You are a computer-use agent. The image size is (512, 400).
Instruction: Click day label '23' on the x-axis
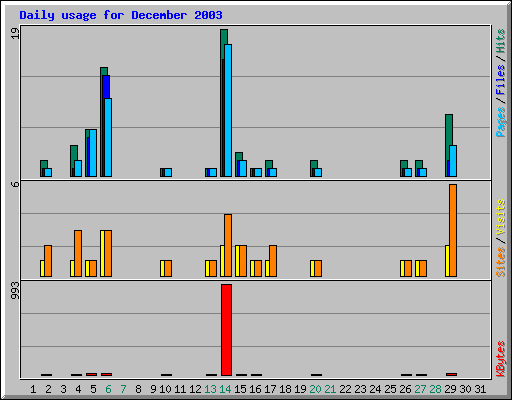coord(360,389)
